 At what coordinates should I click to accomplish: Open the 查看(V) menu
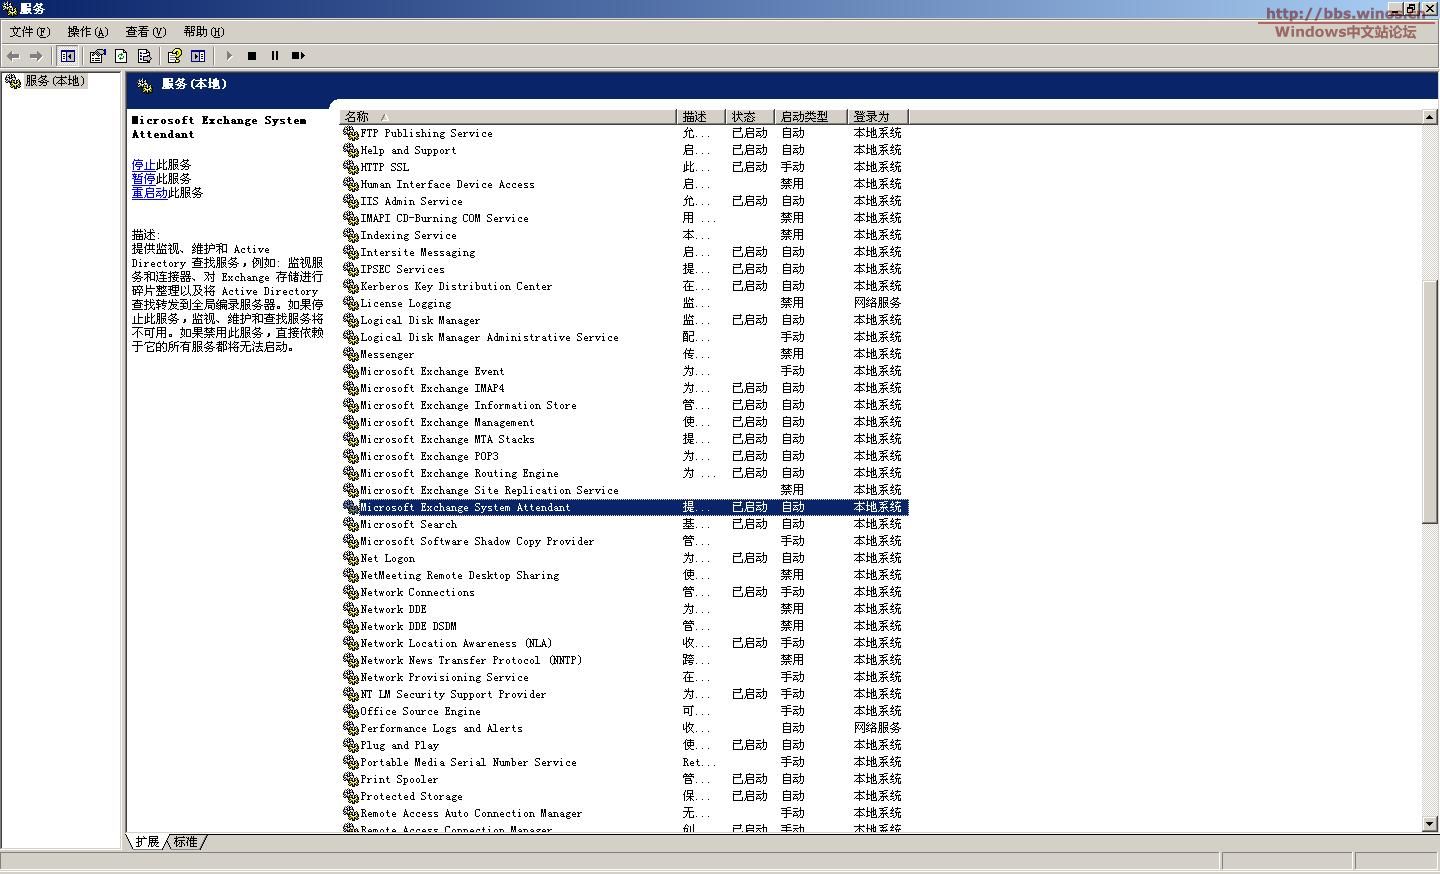pos(146,32)
